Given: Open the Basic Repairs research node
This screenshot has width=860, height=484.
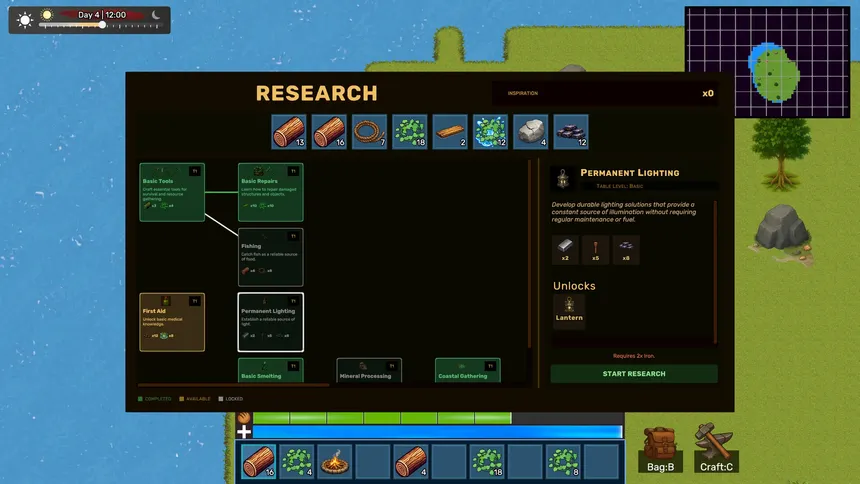Looking at the screenshot, I should (270, 192).
